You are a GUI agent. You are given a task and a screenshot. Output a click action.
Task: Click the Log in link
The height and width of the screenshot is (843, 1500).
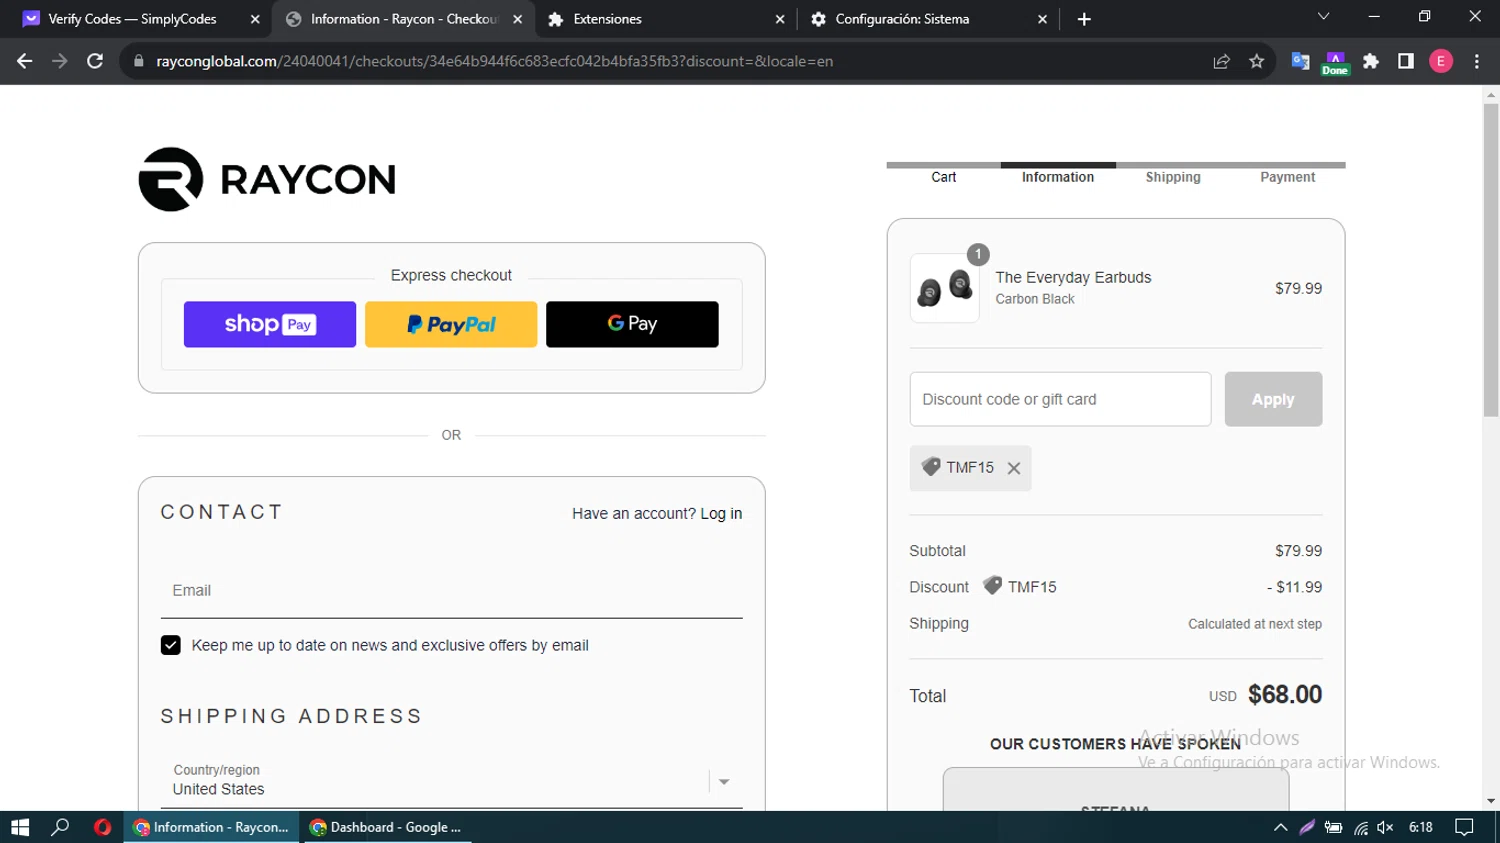pos(721,513)
